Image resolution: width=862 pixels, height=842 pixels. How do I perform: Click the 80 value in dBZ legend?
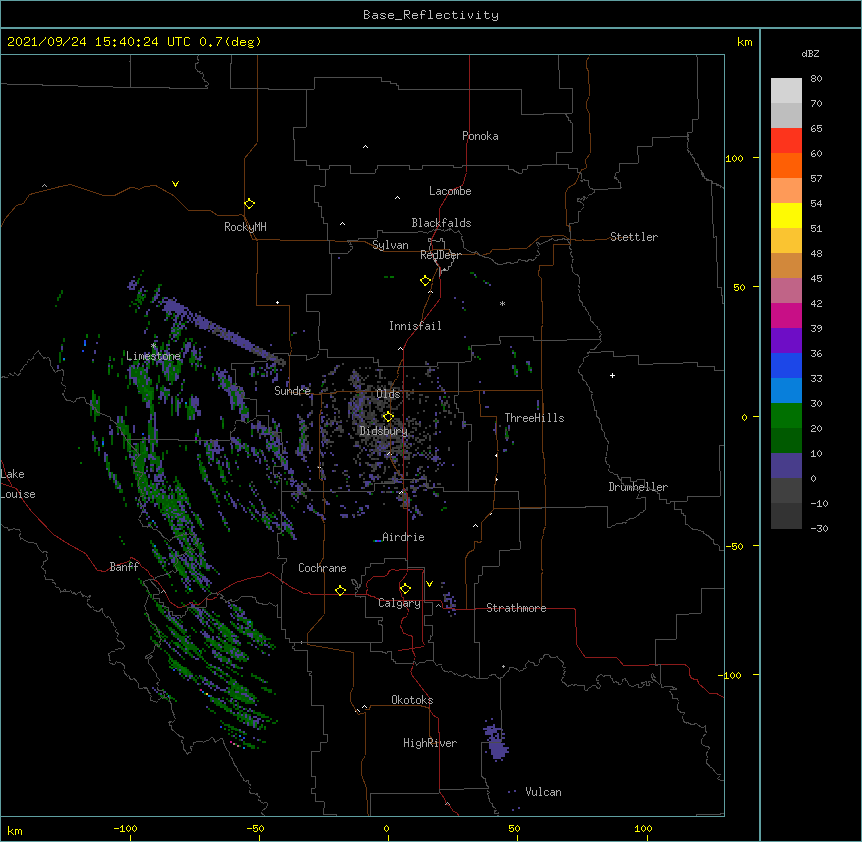point(816,78)
